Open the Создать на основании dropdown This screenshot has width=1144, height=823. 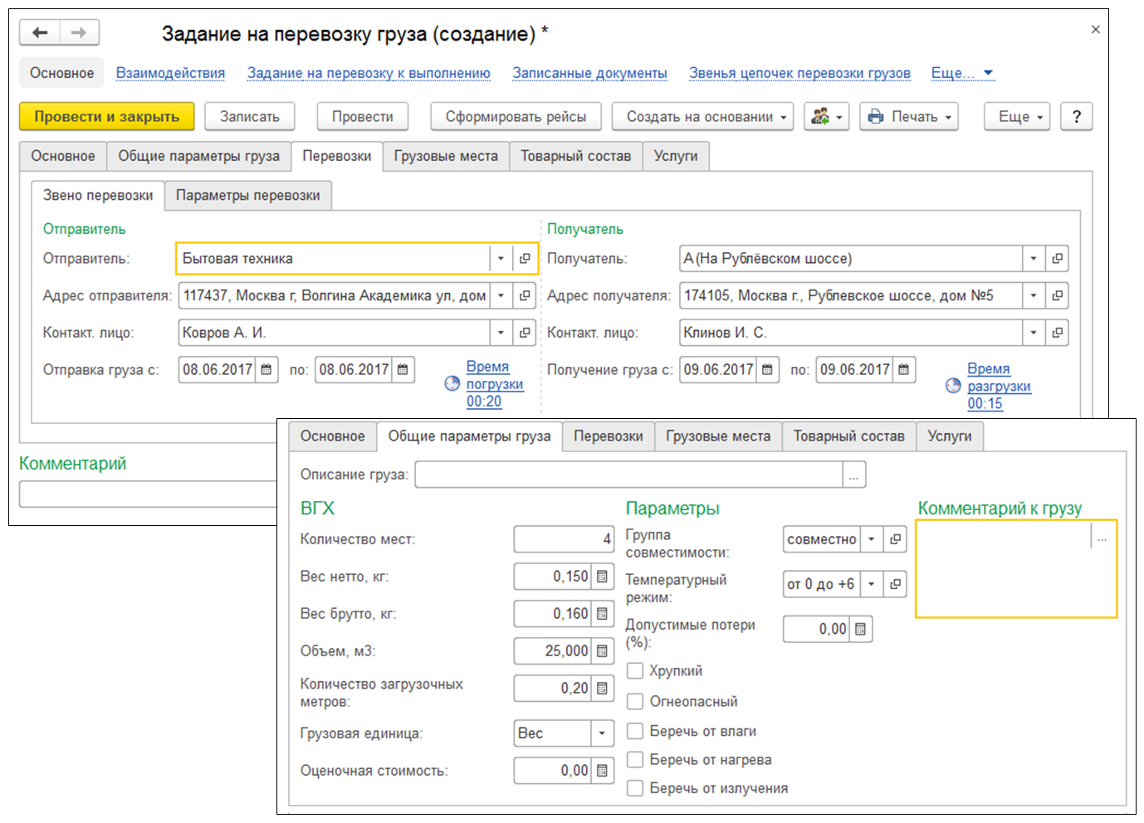click(702, 117)
